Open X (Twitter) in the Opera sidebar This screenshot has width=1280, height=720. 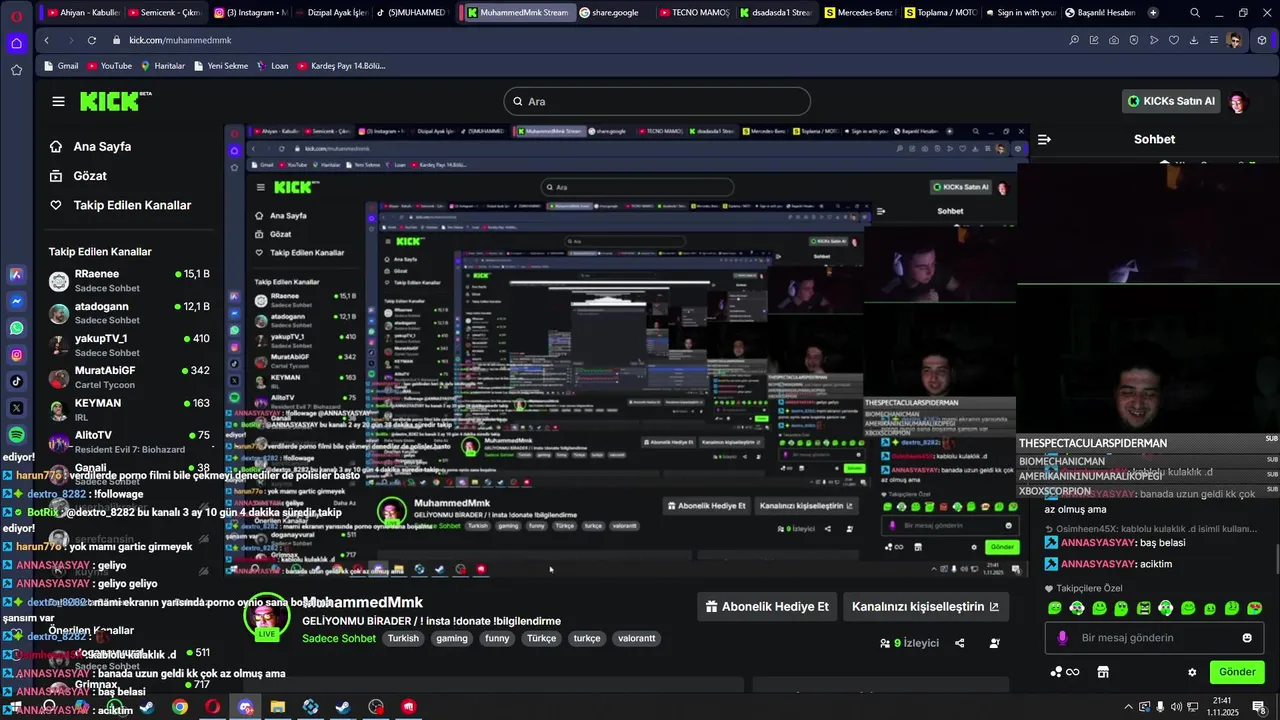(x=16, y=408)
